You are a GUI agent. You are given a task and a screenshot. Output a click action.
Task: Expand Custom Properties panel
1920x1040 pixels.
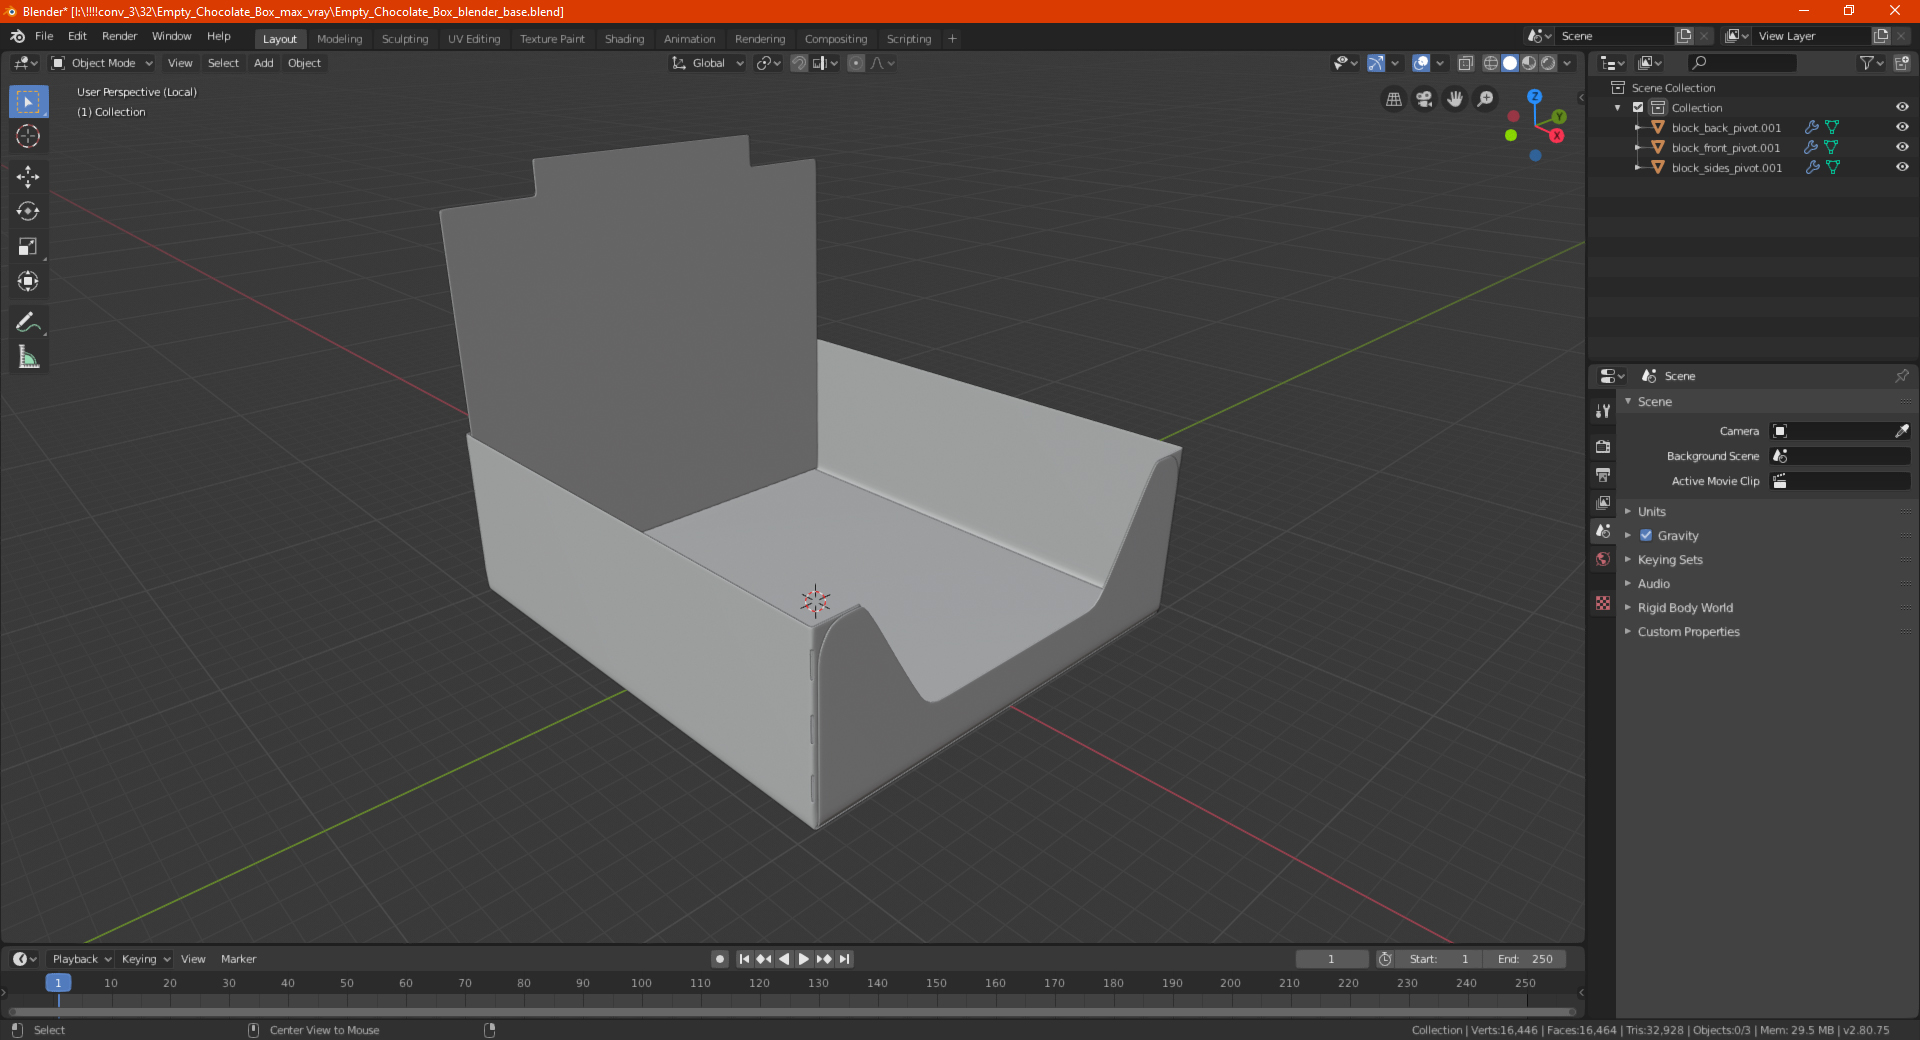click(x=1688, y=631)
